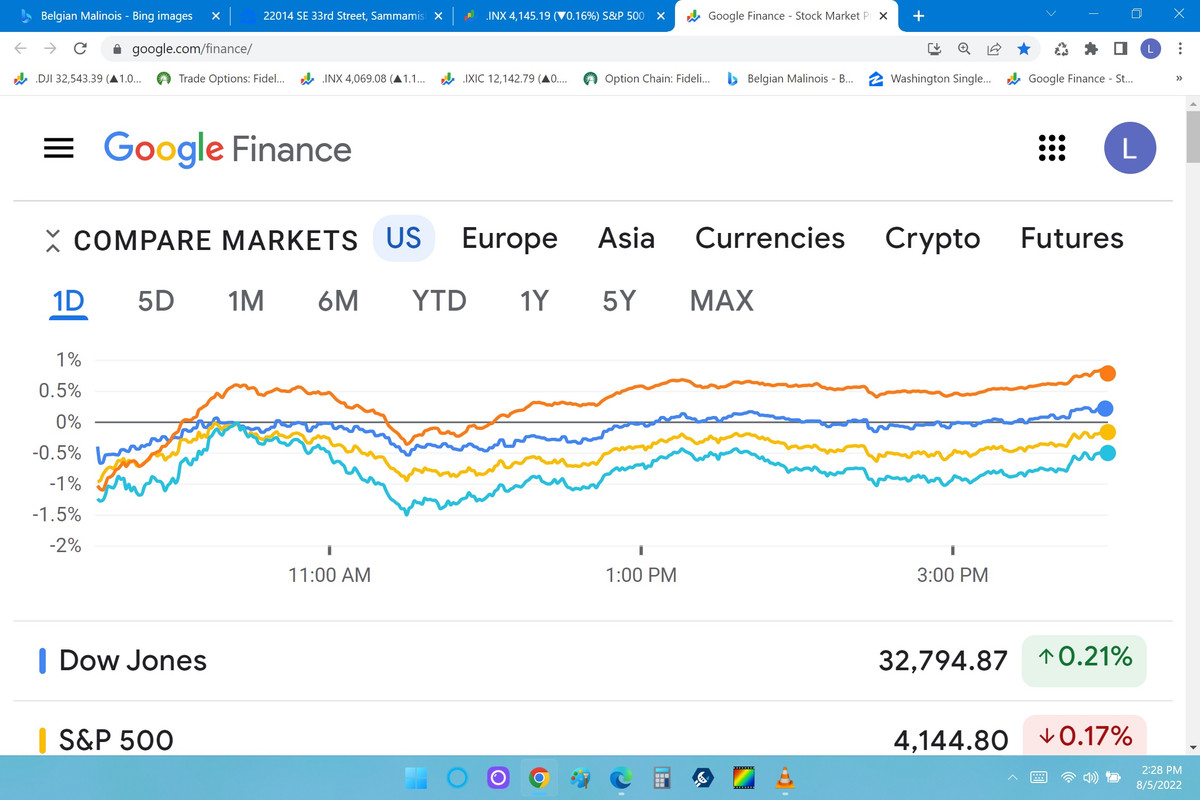Open the Option Chain Fidelity bookmark
Screen dimensions: 1200x800
tap(647, 79)
